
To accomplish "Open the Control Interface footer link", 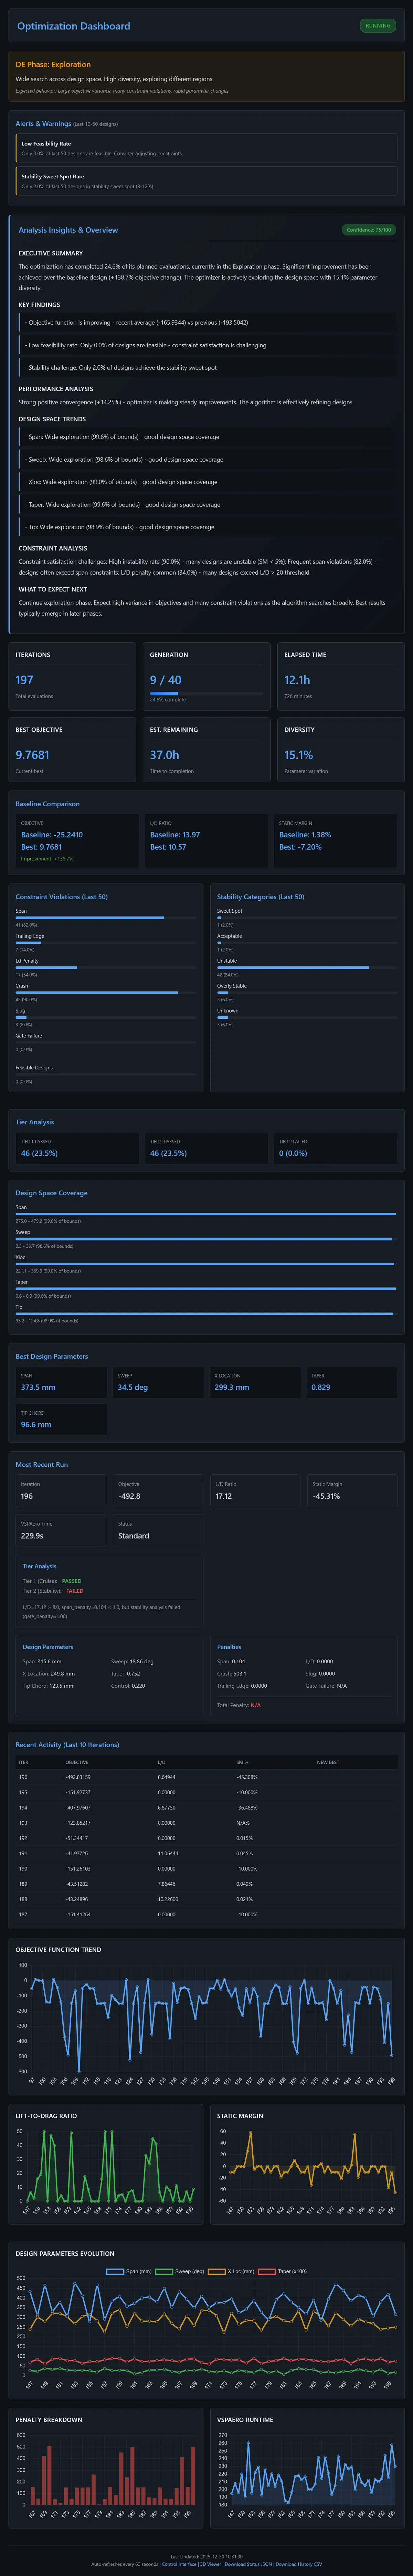I will pyautogui.click(x=179, y=2564).
